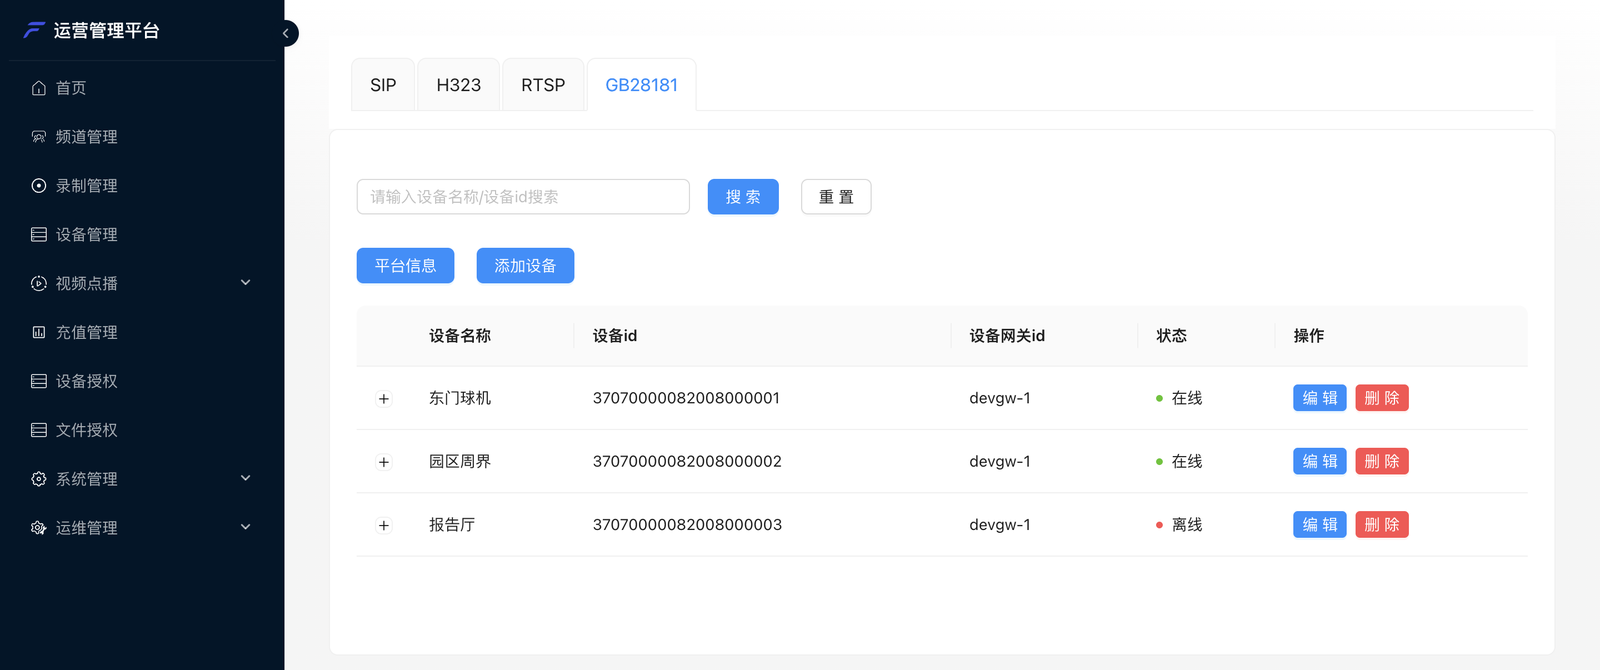Open 设备管理 in the sidebar
The height and width of the screenshot is (670, 1600).
(x=142, y=235)
